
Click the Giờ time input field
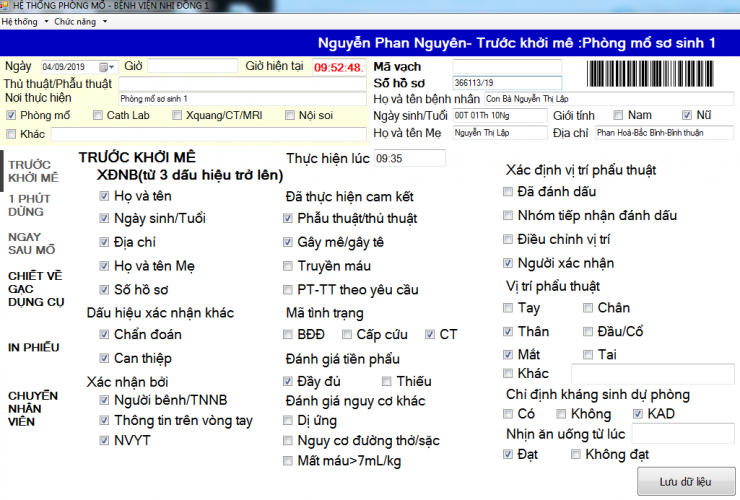tap(192, 66)
